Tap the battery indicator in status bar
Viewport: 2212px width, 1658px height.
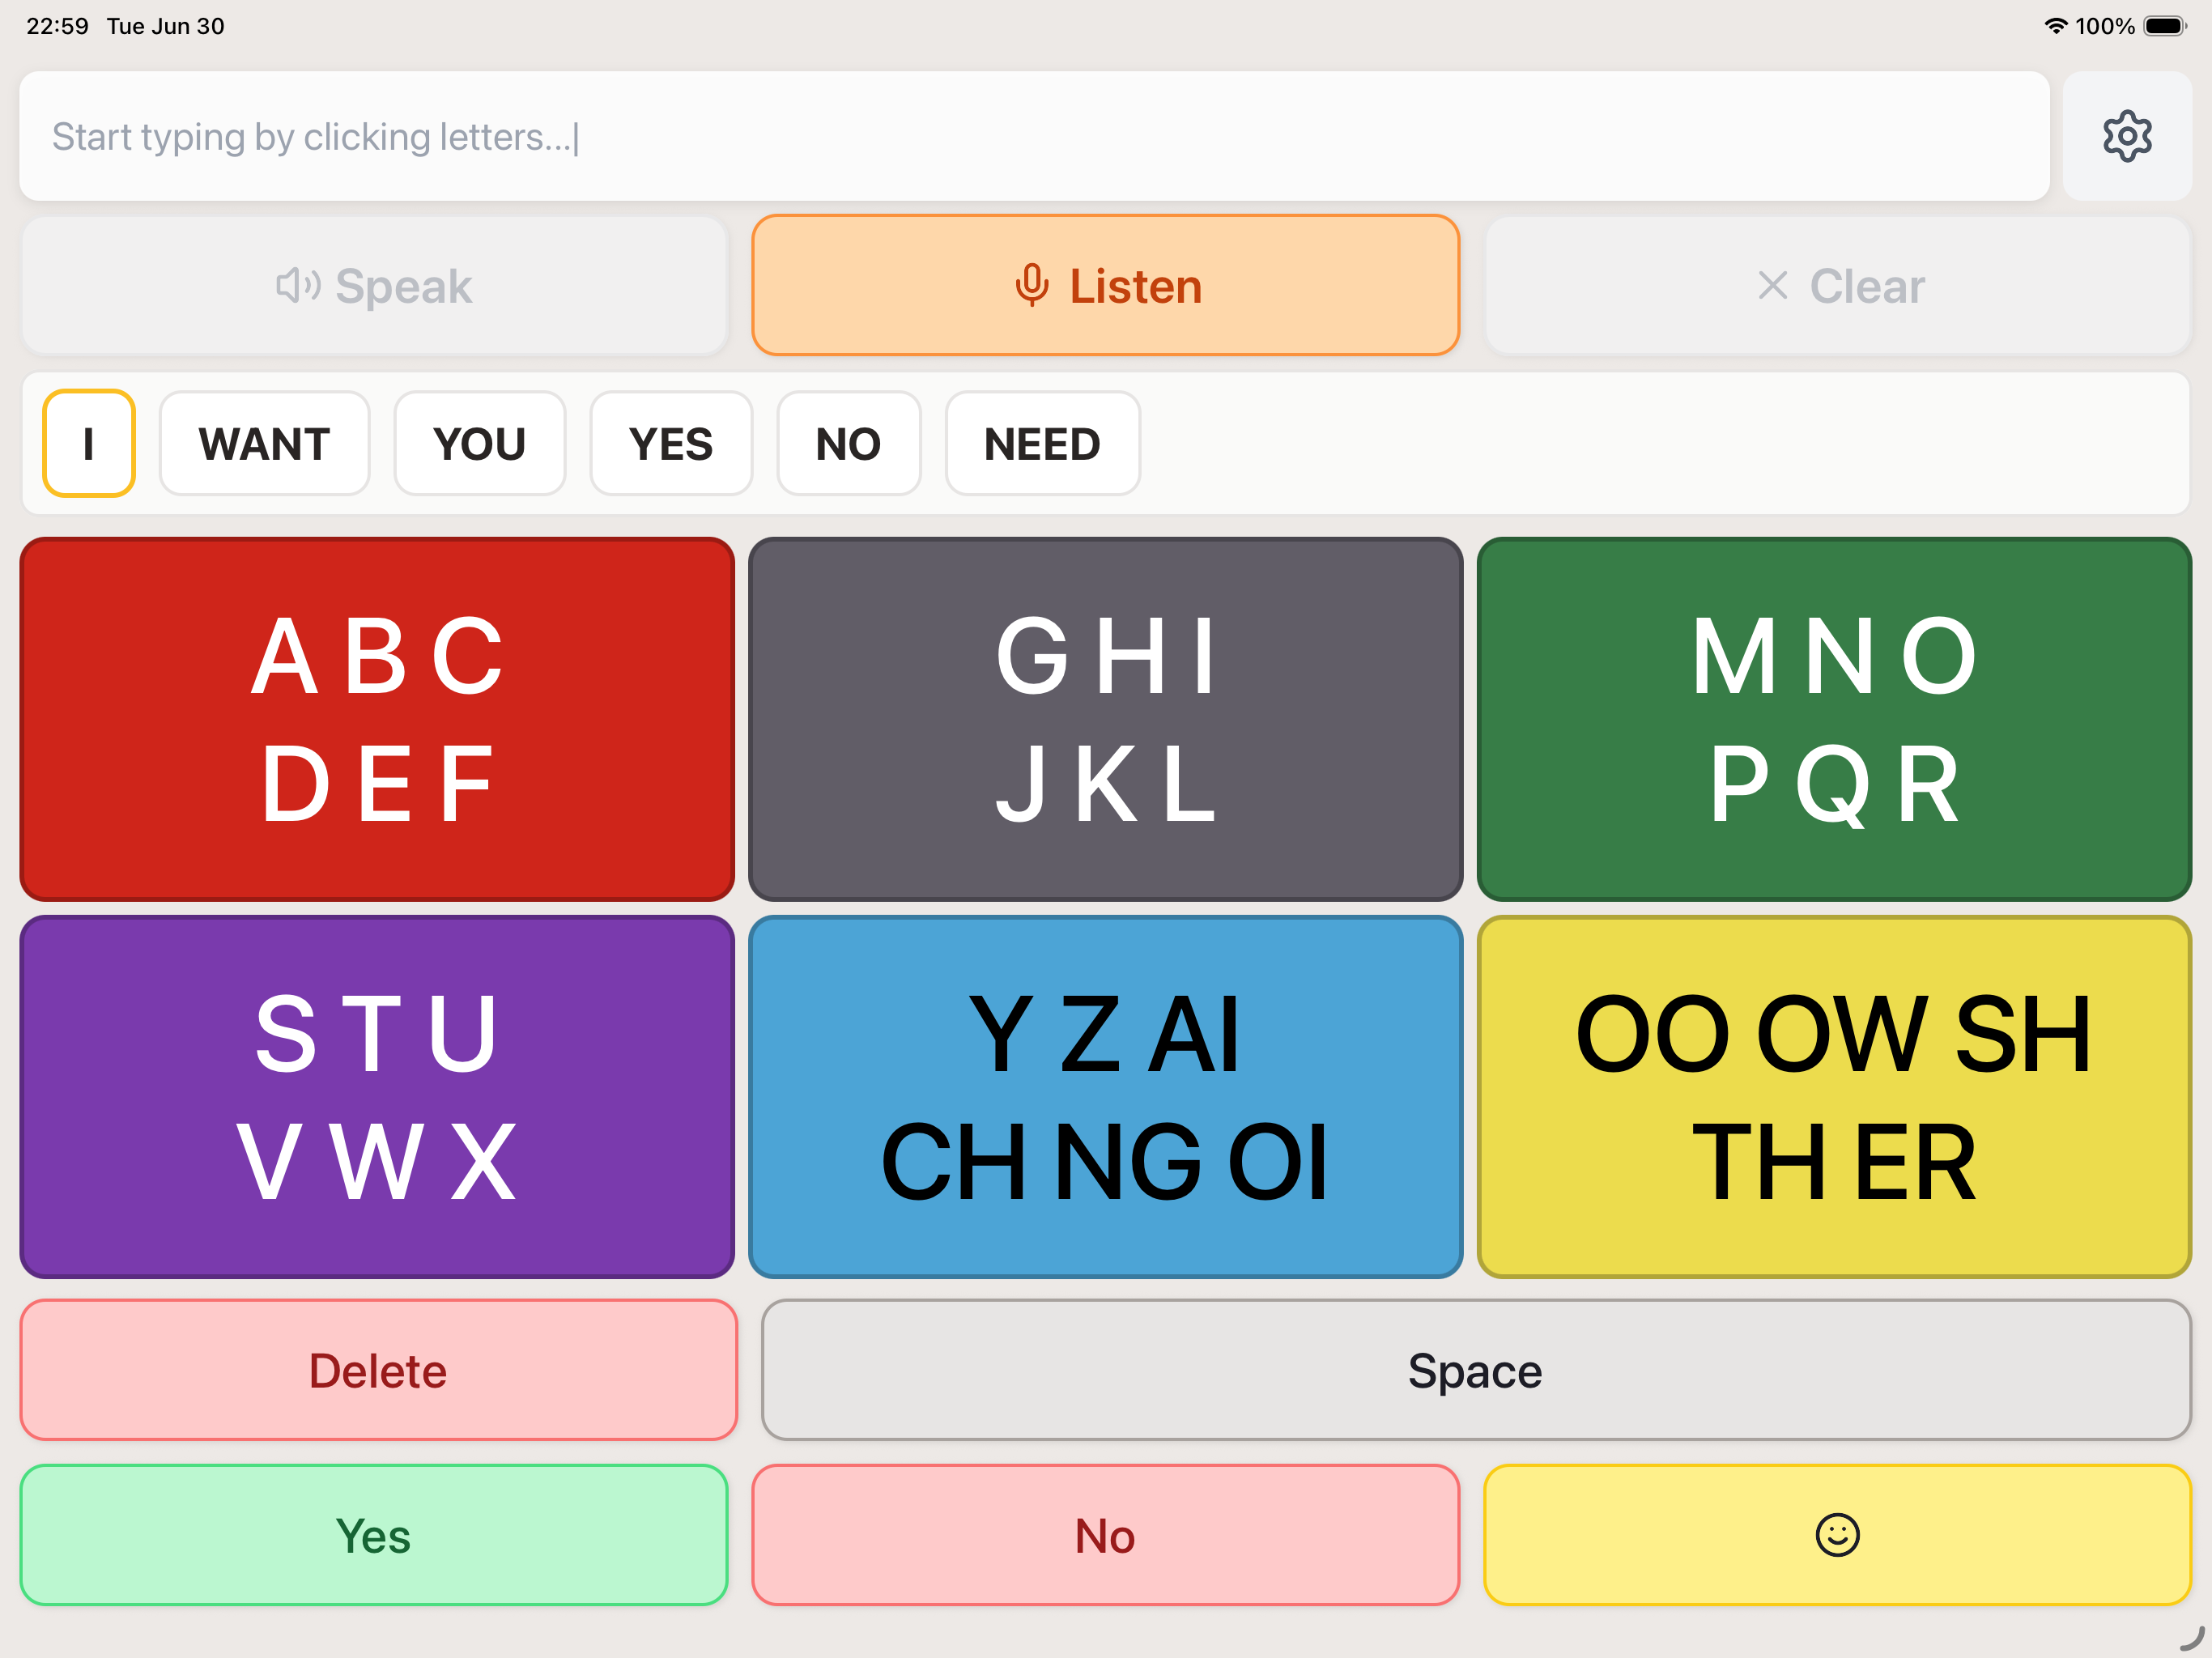click(x=2165, y=26)
